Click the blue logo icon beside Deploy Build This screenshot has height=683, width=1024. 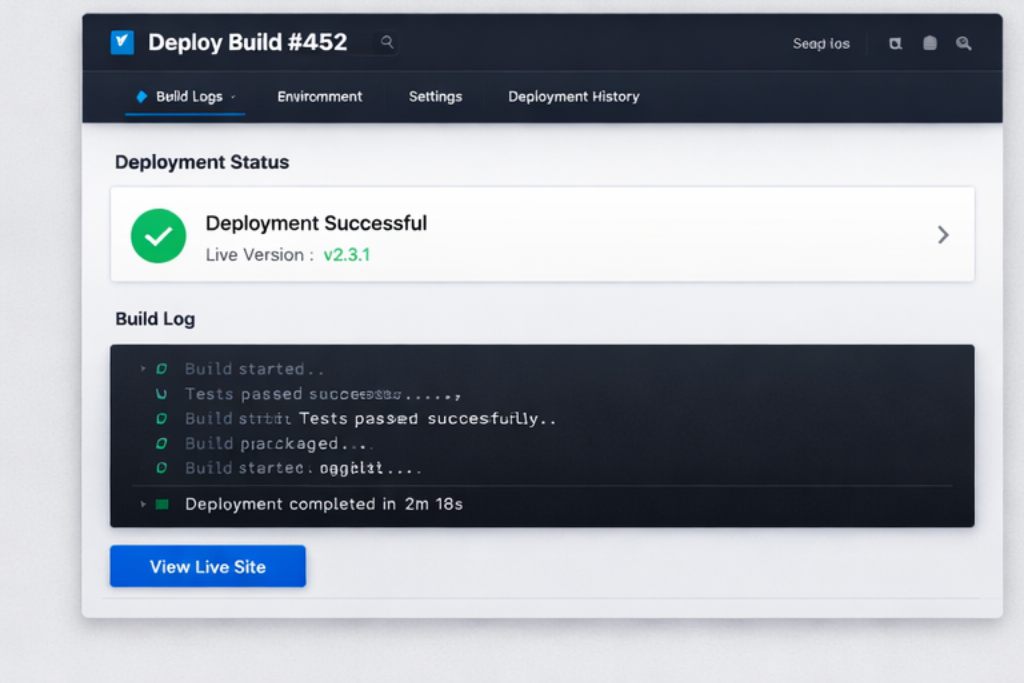point(122,42)
